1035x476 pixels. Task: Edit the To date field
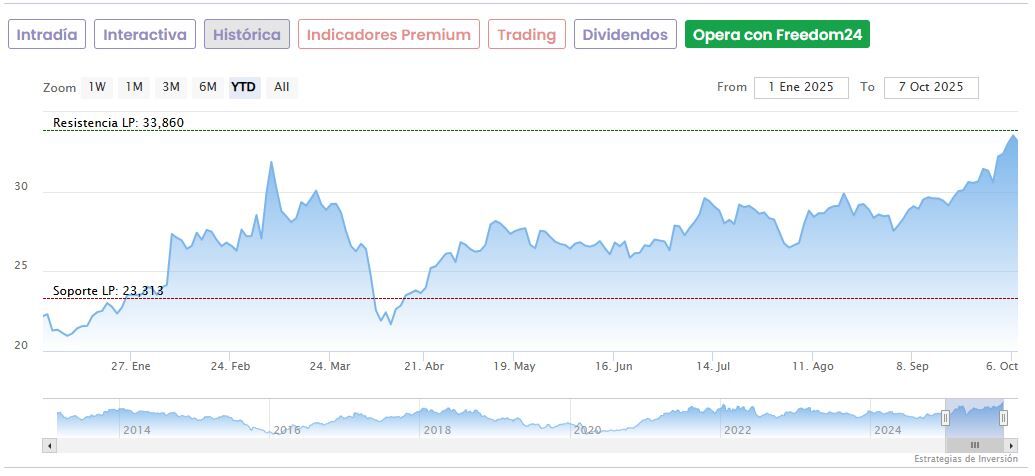pyautogui.click(x=931, y=87)
